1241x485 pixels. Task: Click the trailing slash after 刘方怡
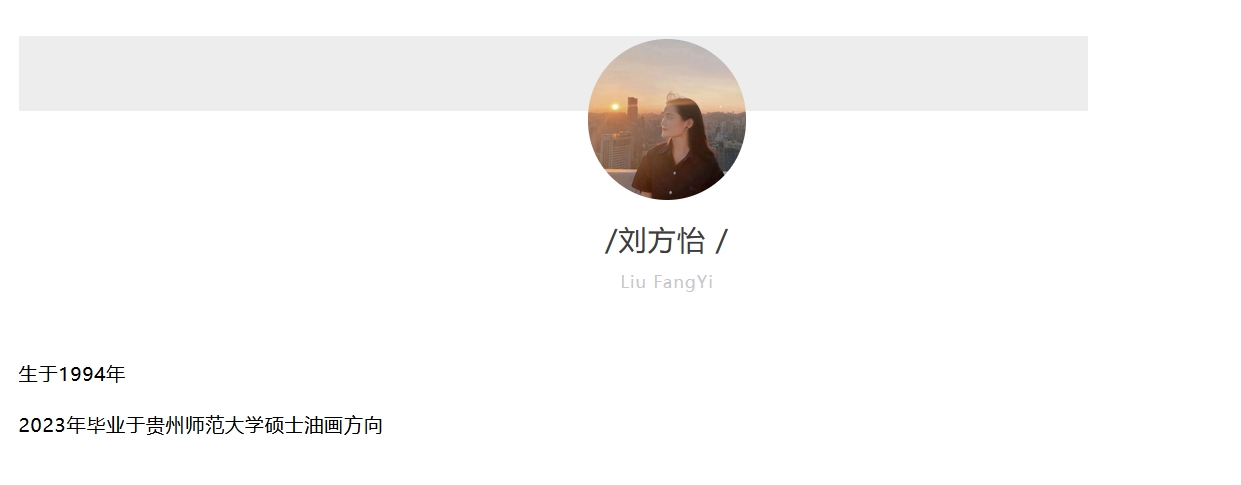click(x=722, y=241)
